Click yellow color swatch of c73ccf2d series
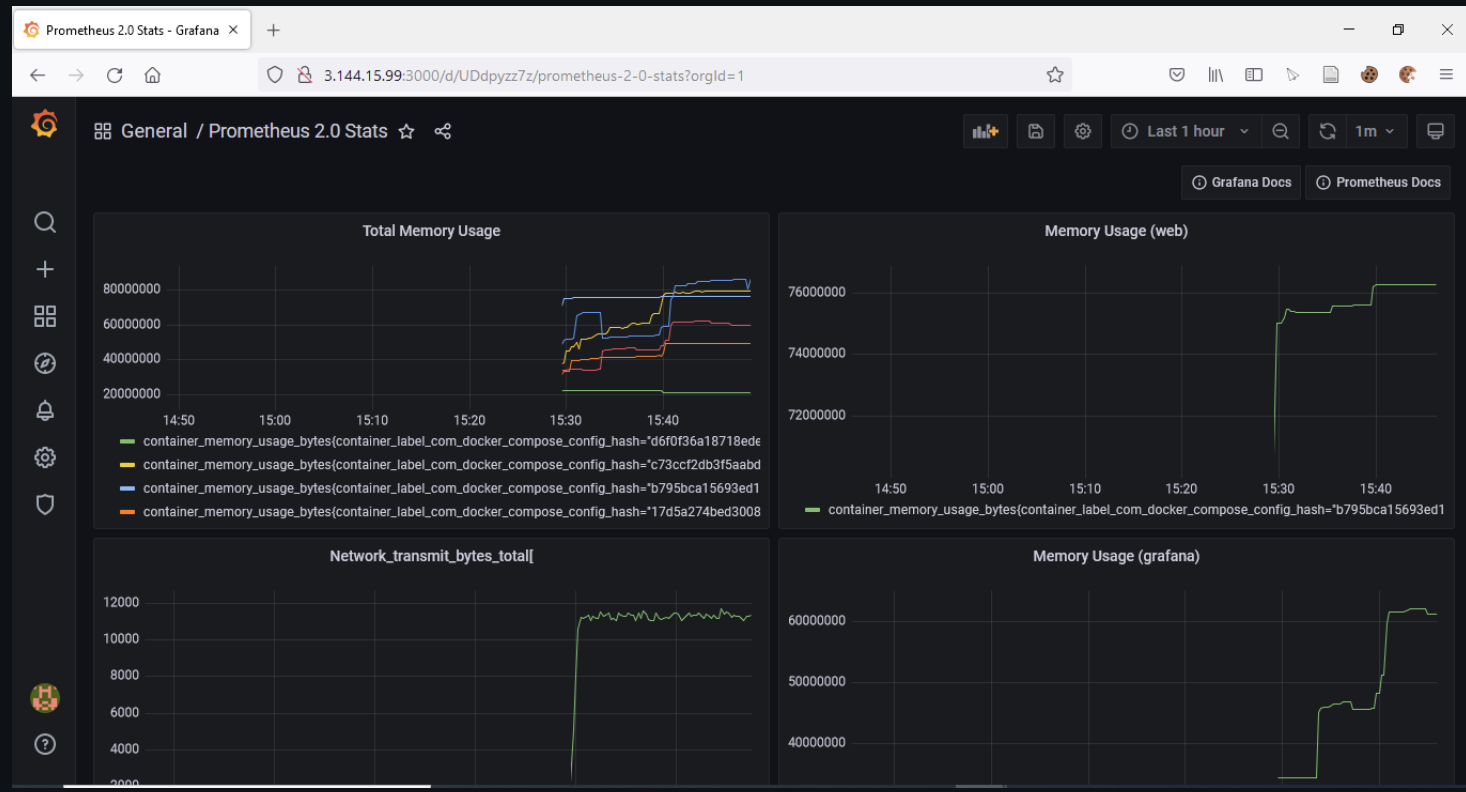This screenshot has height=792, width=1466. pyautogui.click(x=127, y=465)
